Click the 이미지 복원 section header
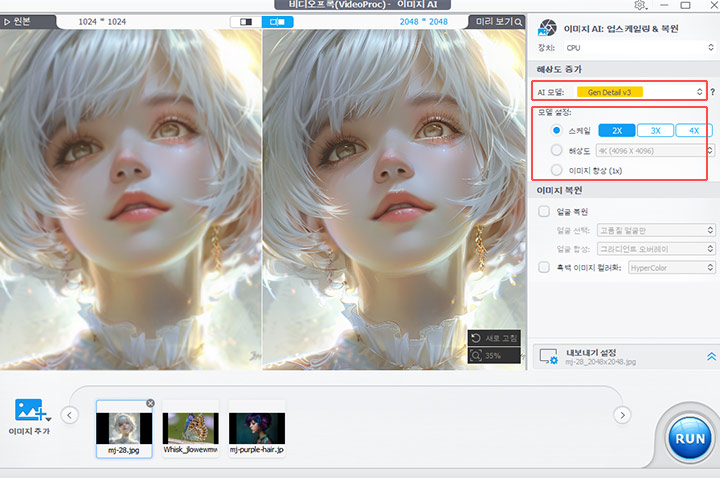720x478 pixels. pos(559,190)
